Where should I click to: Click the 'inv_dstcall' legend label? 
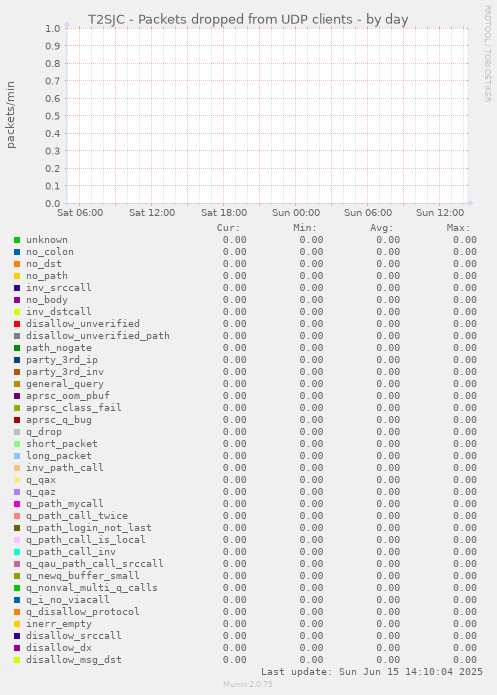coord(59,312)
